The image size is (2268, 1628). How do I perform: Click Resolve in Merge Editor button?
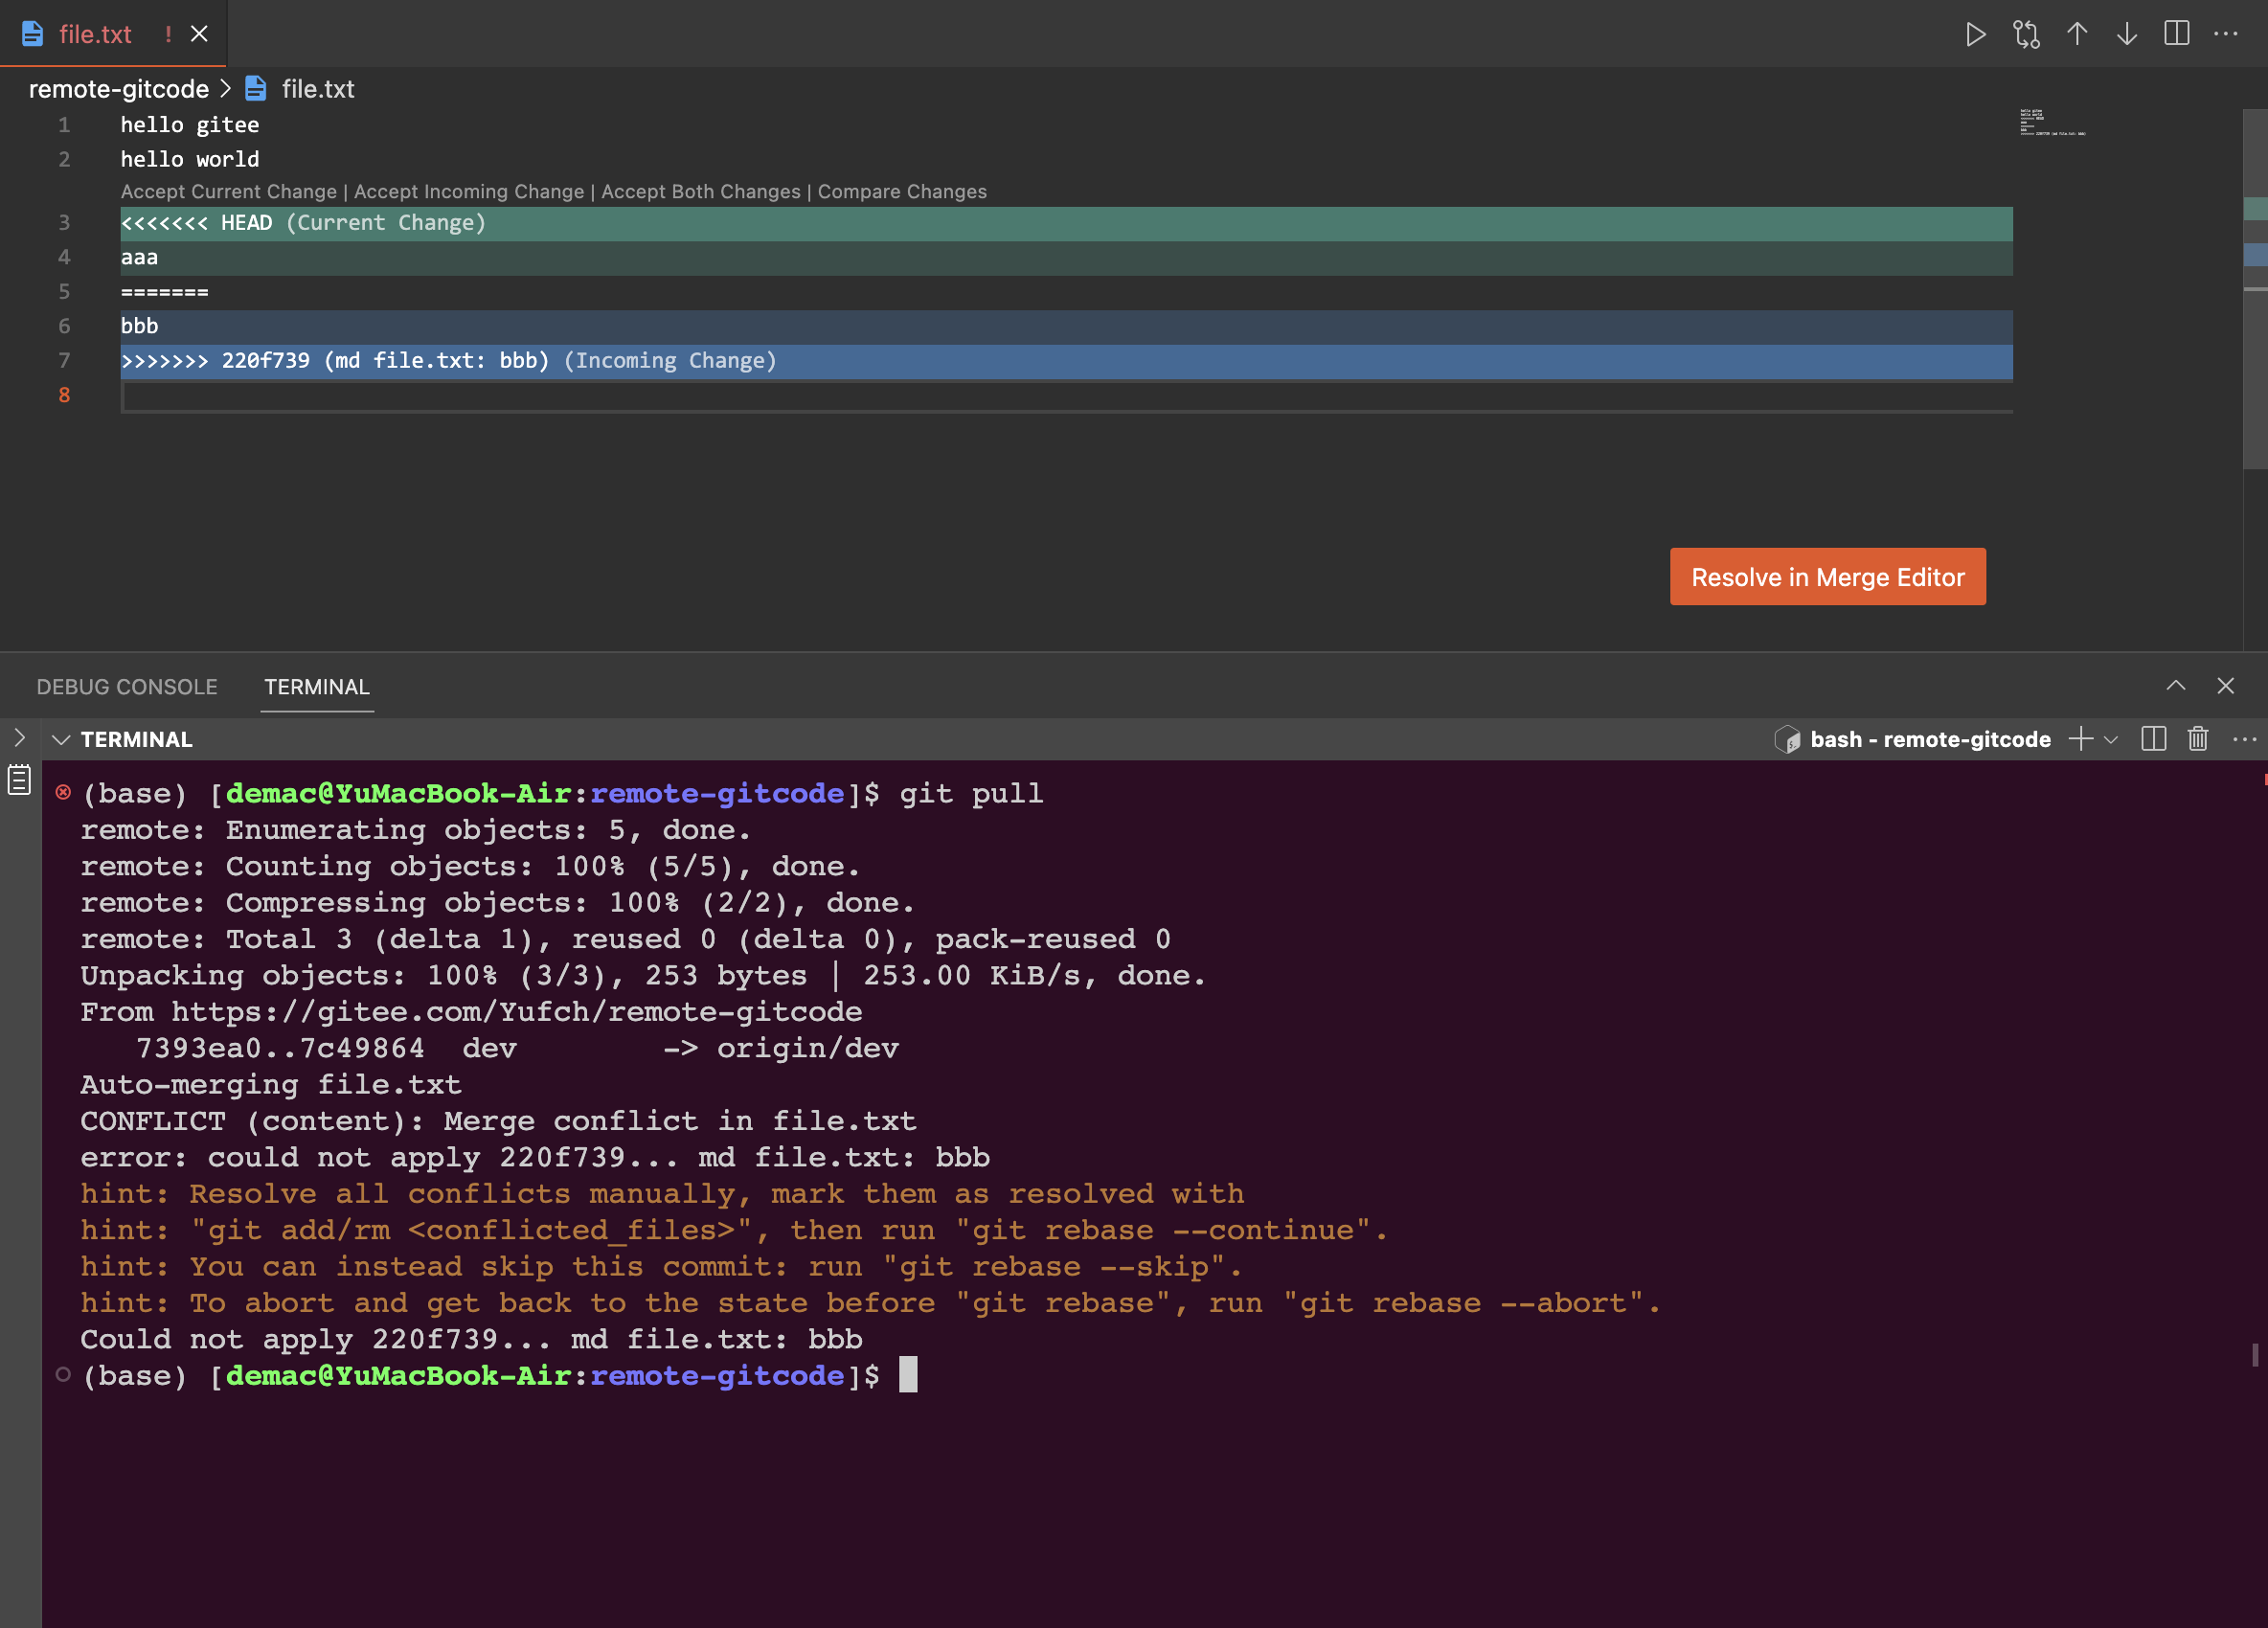point(1827,577)
